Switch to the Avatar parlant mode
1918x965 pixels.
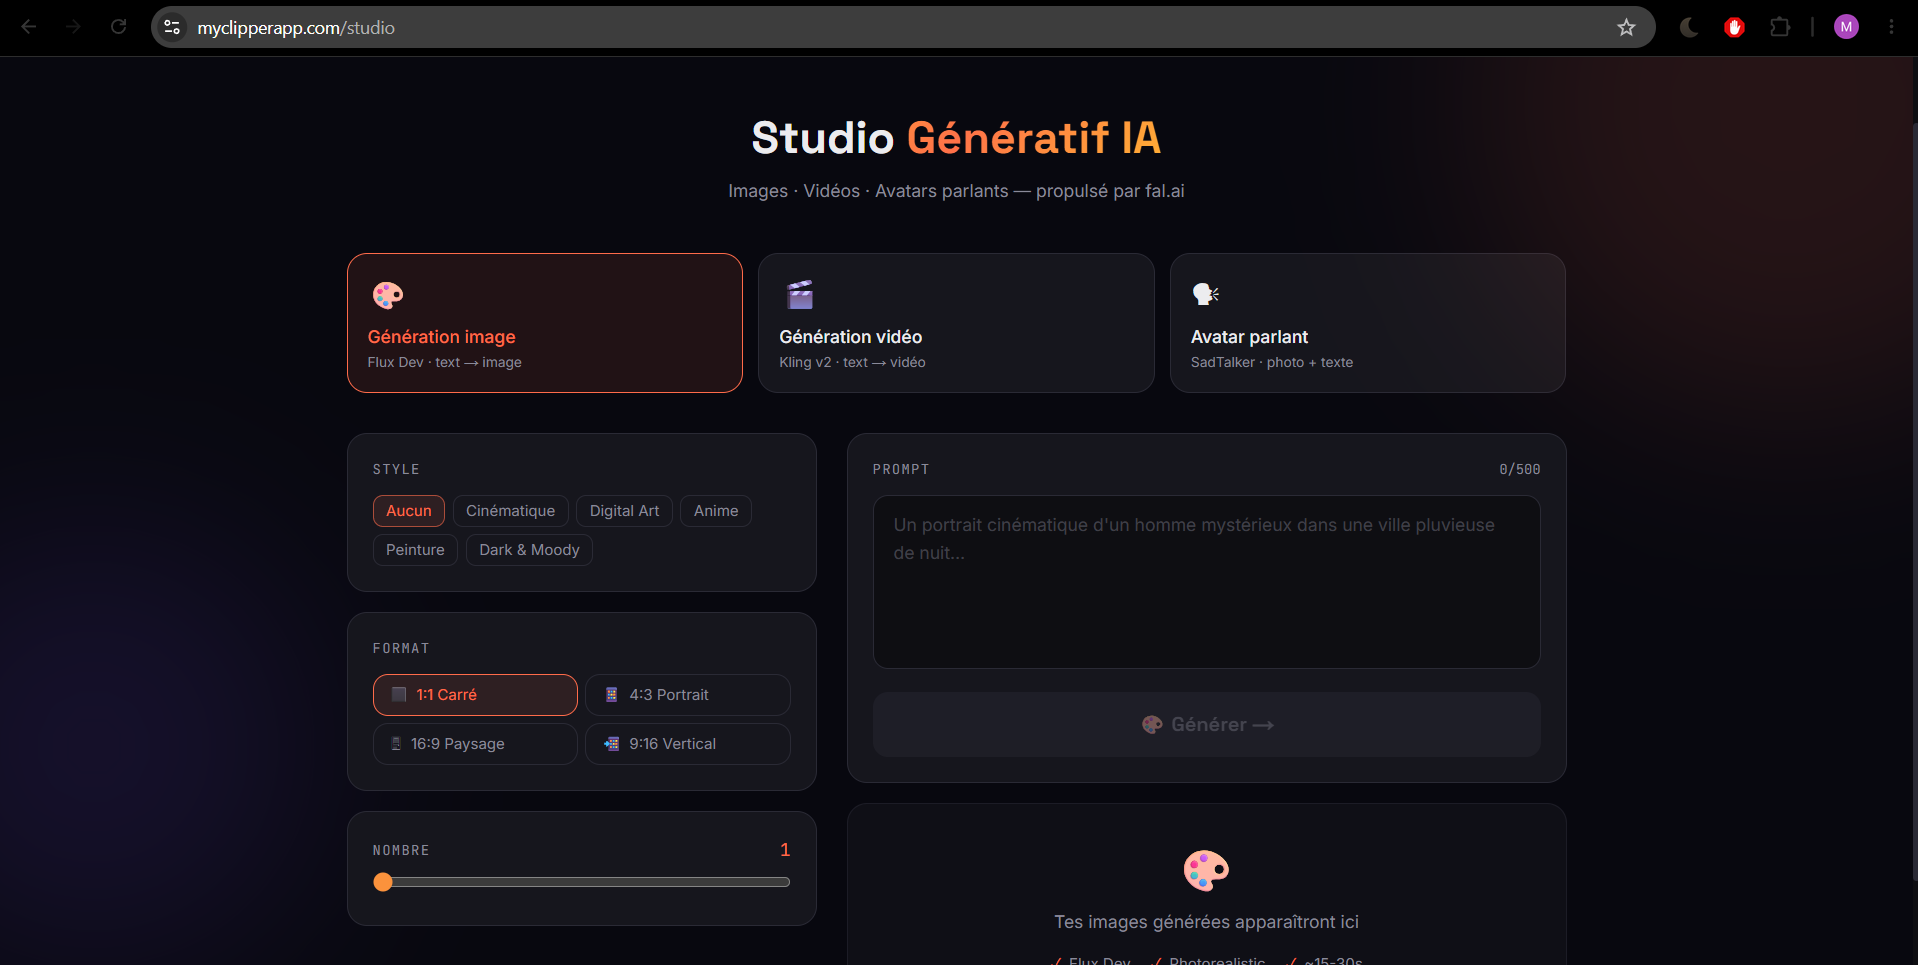pyautogui.click(x=1368, y=323)
